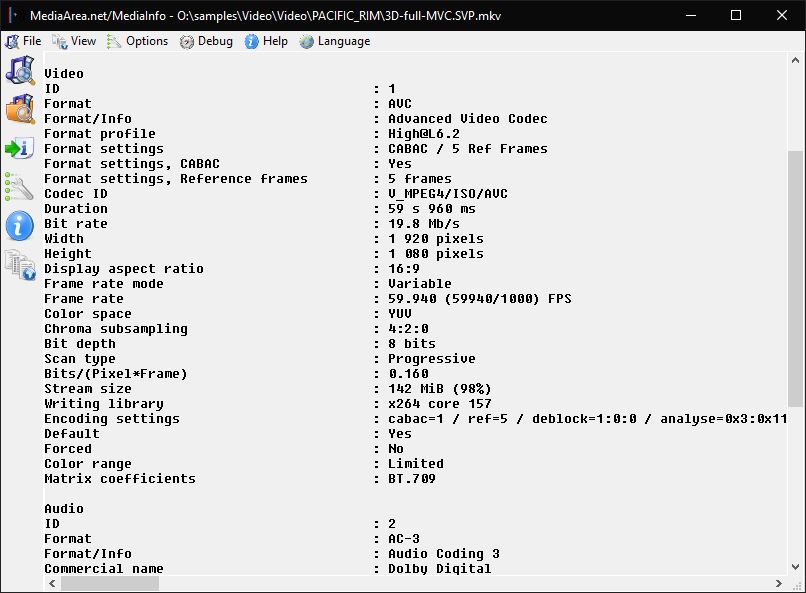Click the Open File sidebar icon

(x=20, y=71)
